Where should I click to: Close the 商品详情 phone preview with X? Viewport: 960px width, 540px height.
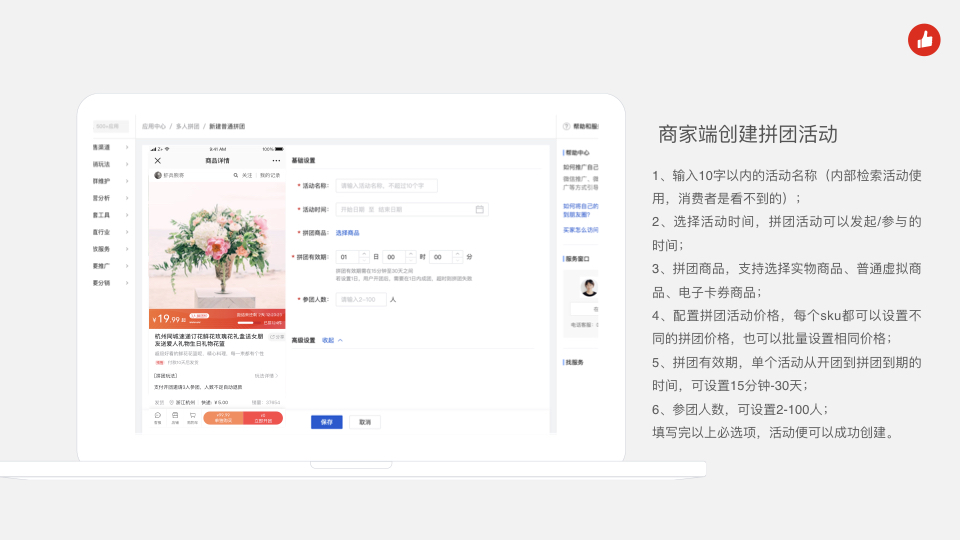[157, 160]
